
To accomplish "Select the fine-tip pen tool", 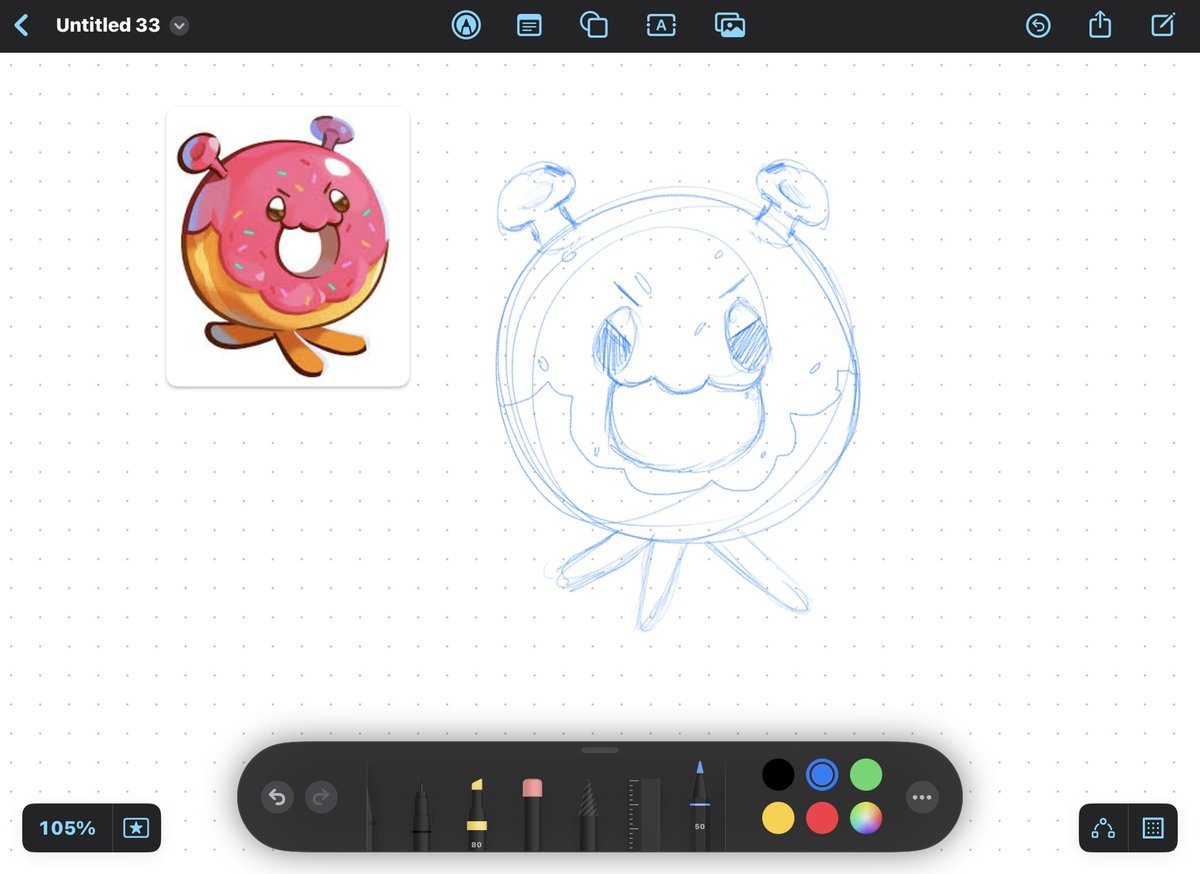I will (370, 808).
